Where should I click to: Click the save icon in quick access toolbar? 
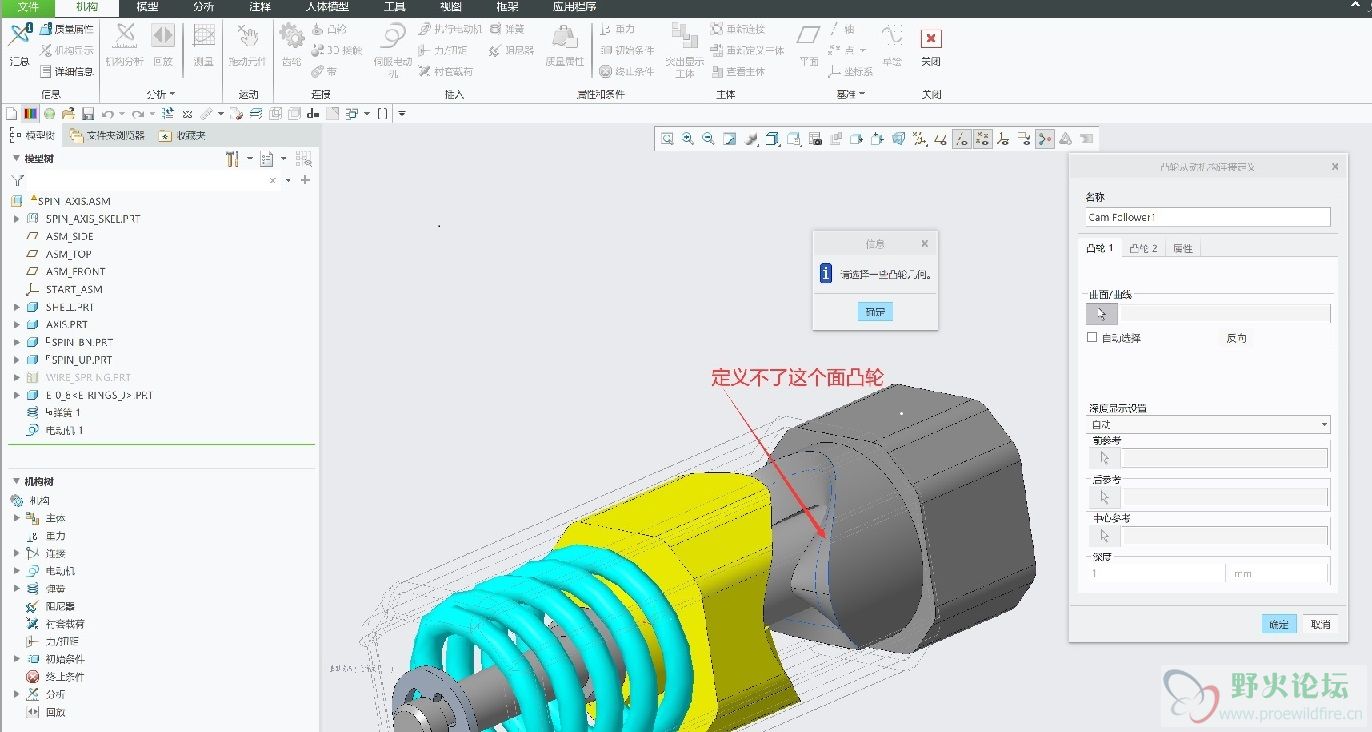coord(88,113)
